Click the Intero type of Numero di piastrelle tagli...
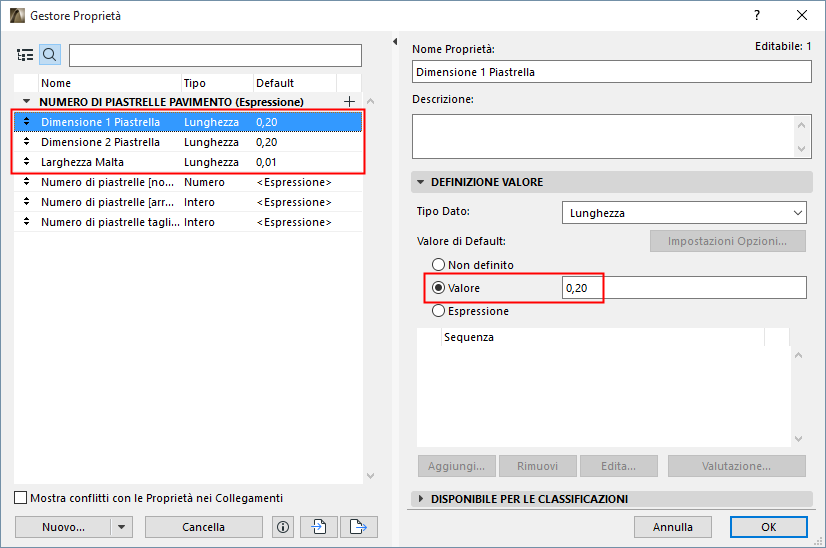 pyautogui.click(x=199, y=222)
